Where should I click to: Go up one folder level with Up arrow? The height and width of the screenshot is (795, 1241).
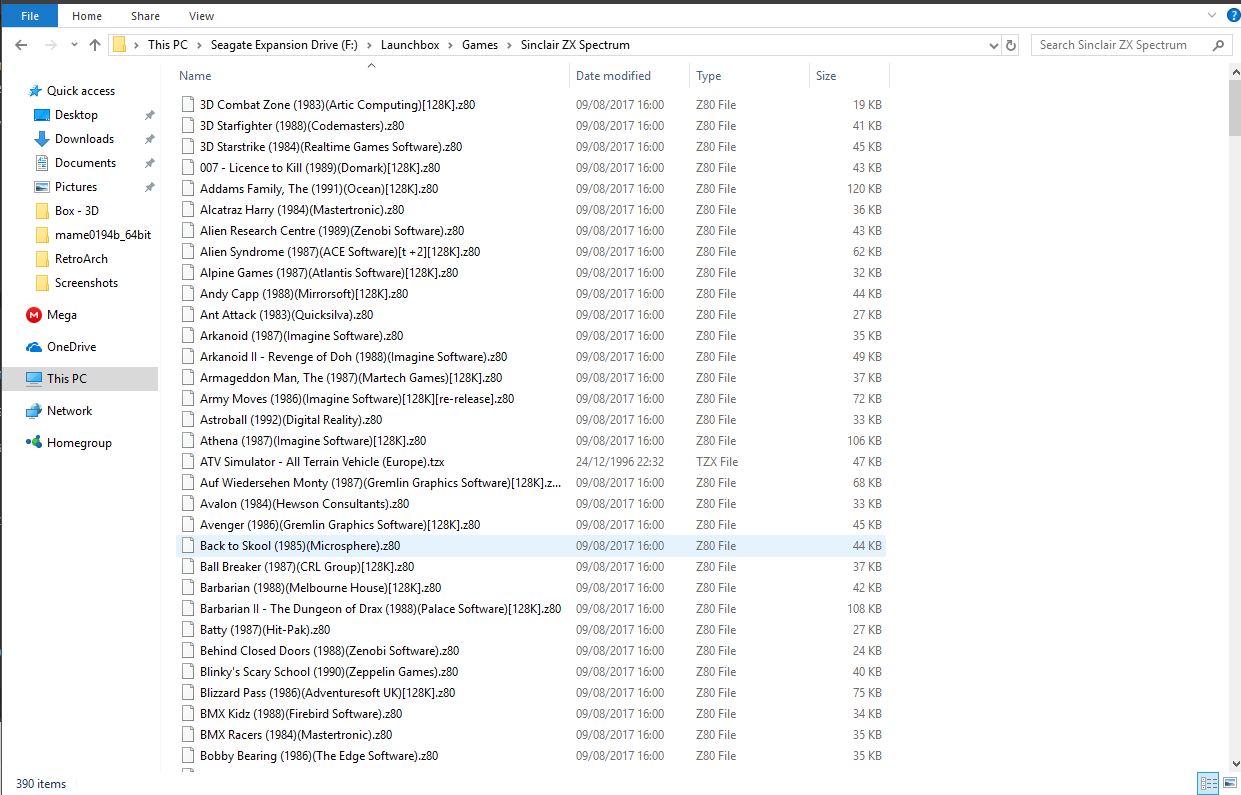[x=95, y=45]
